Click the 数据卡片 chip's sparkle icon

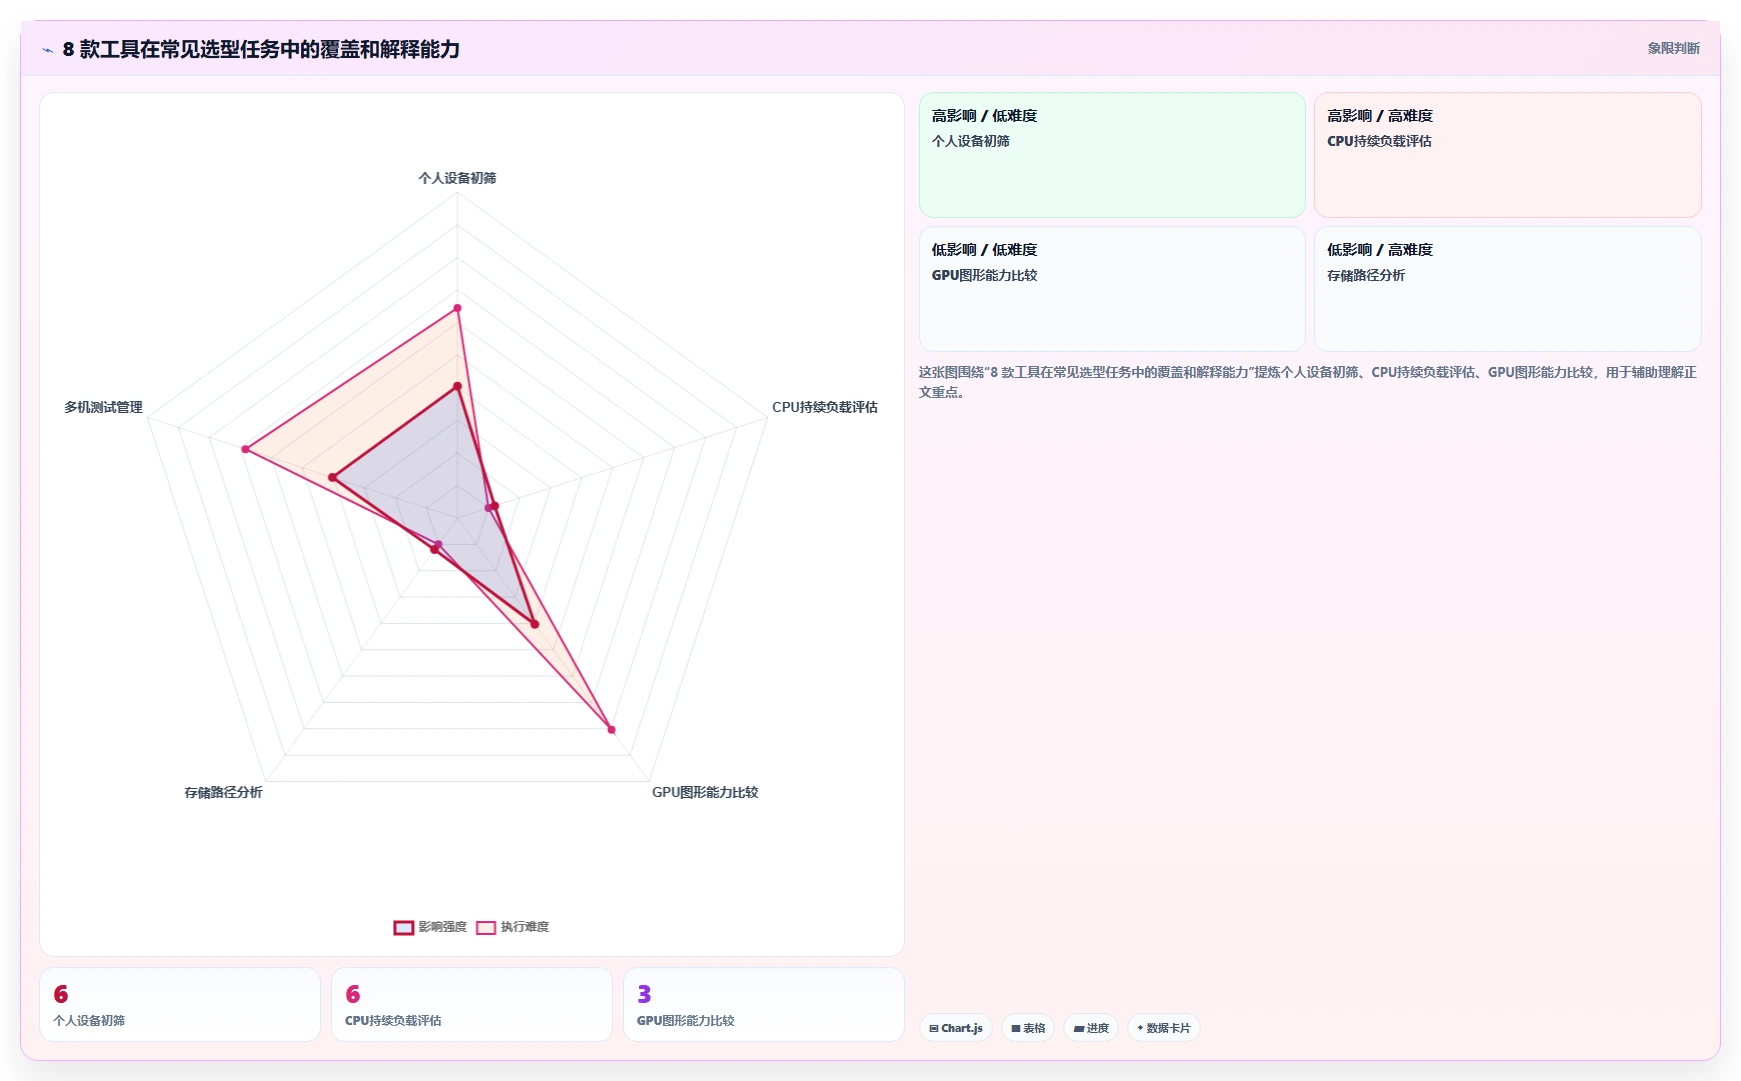click(x=1140, y=1028)
